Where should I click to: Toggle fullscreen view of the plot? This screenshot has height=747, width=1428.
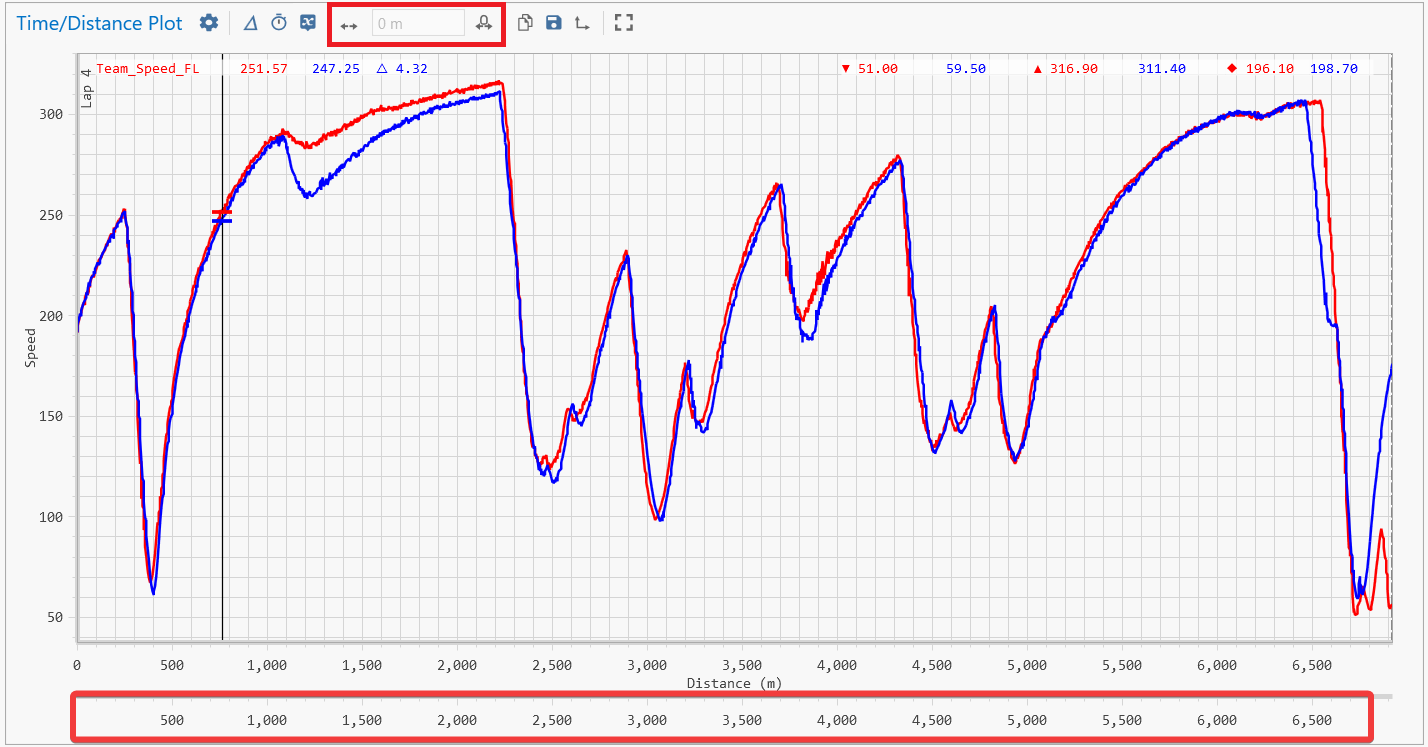624,23
